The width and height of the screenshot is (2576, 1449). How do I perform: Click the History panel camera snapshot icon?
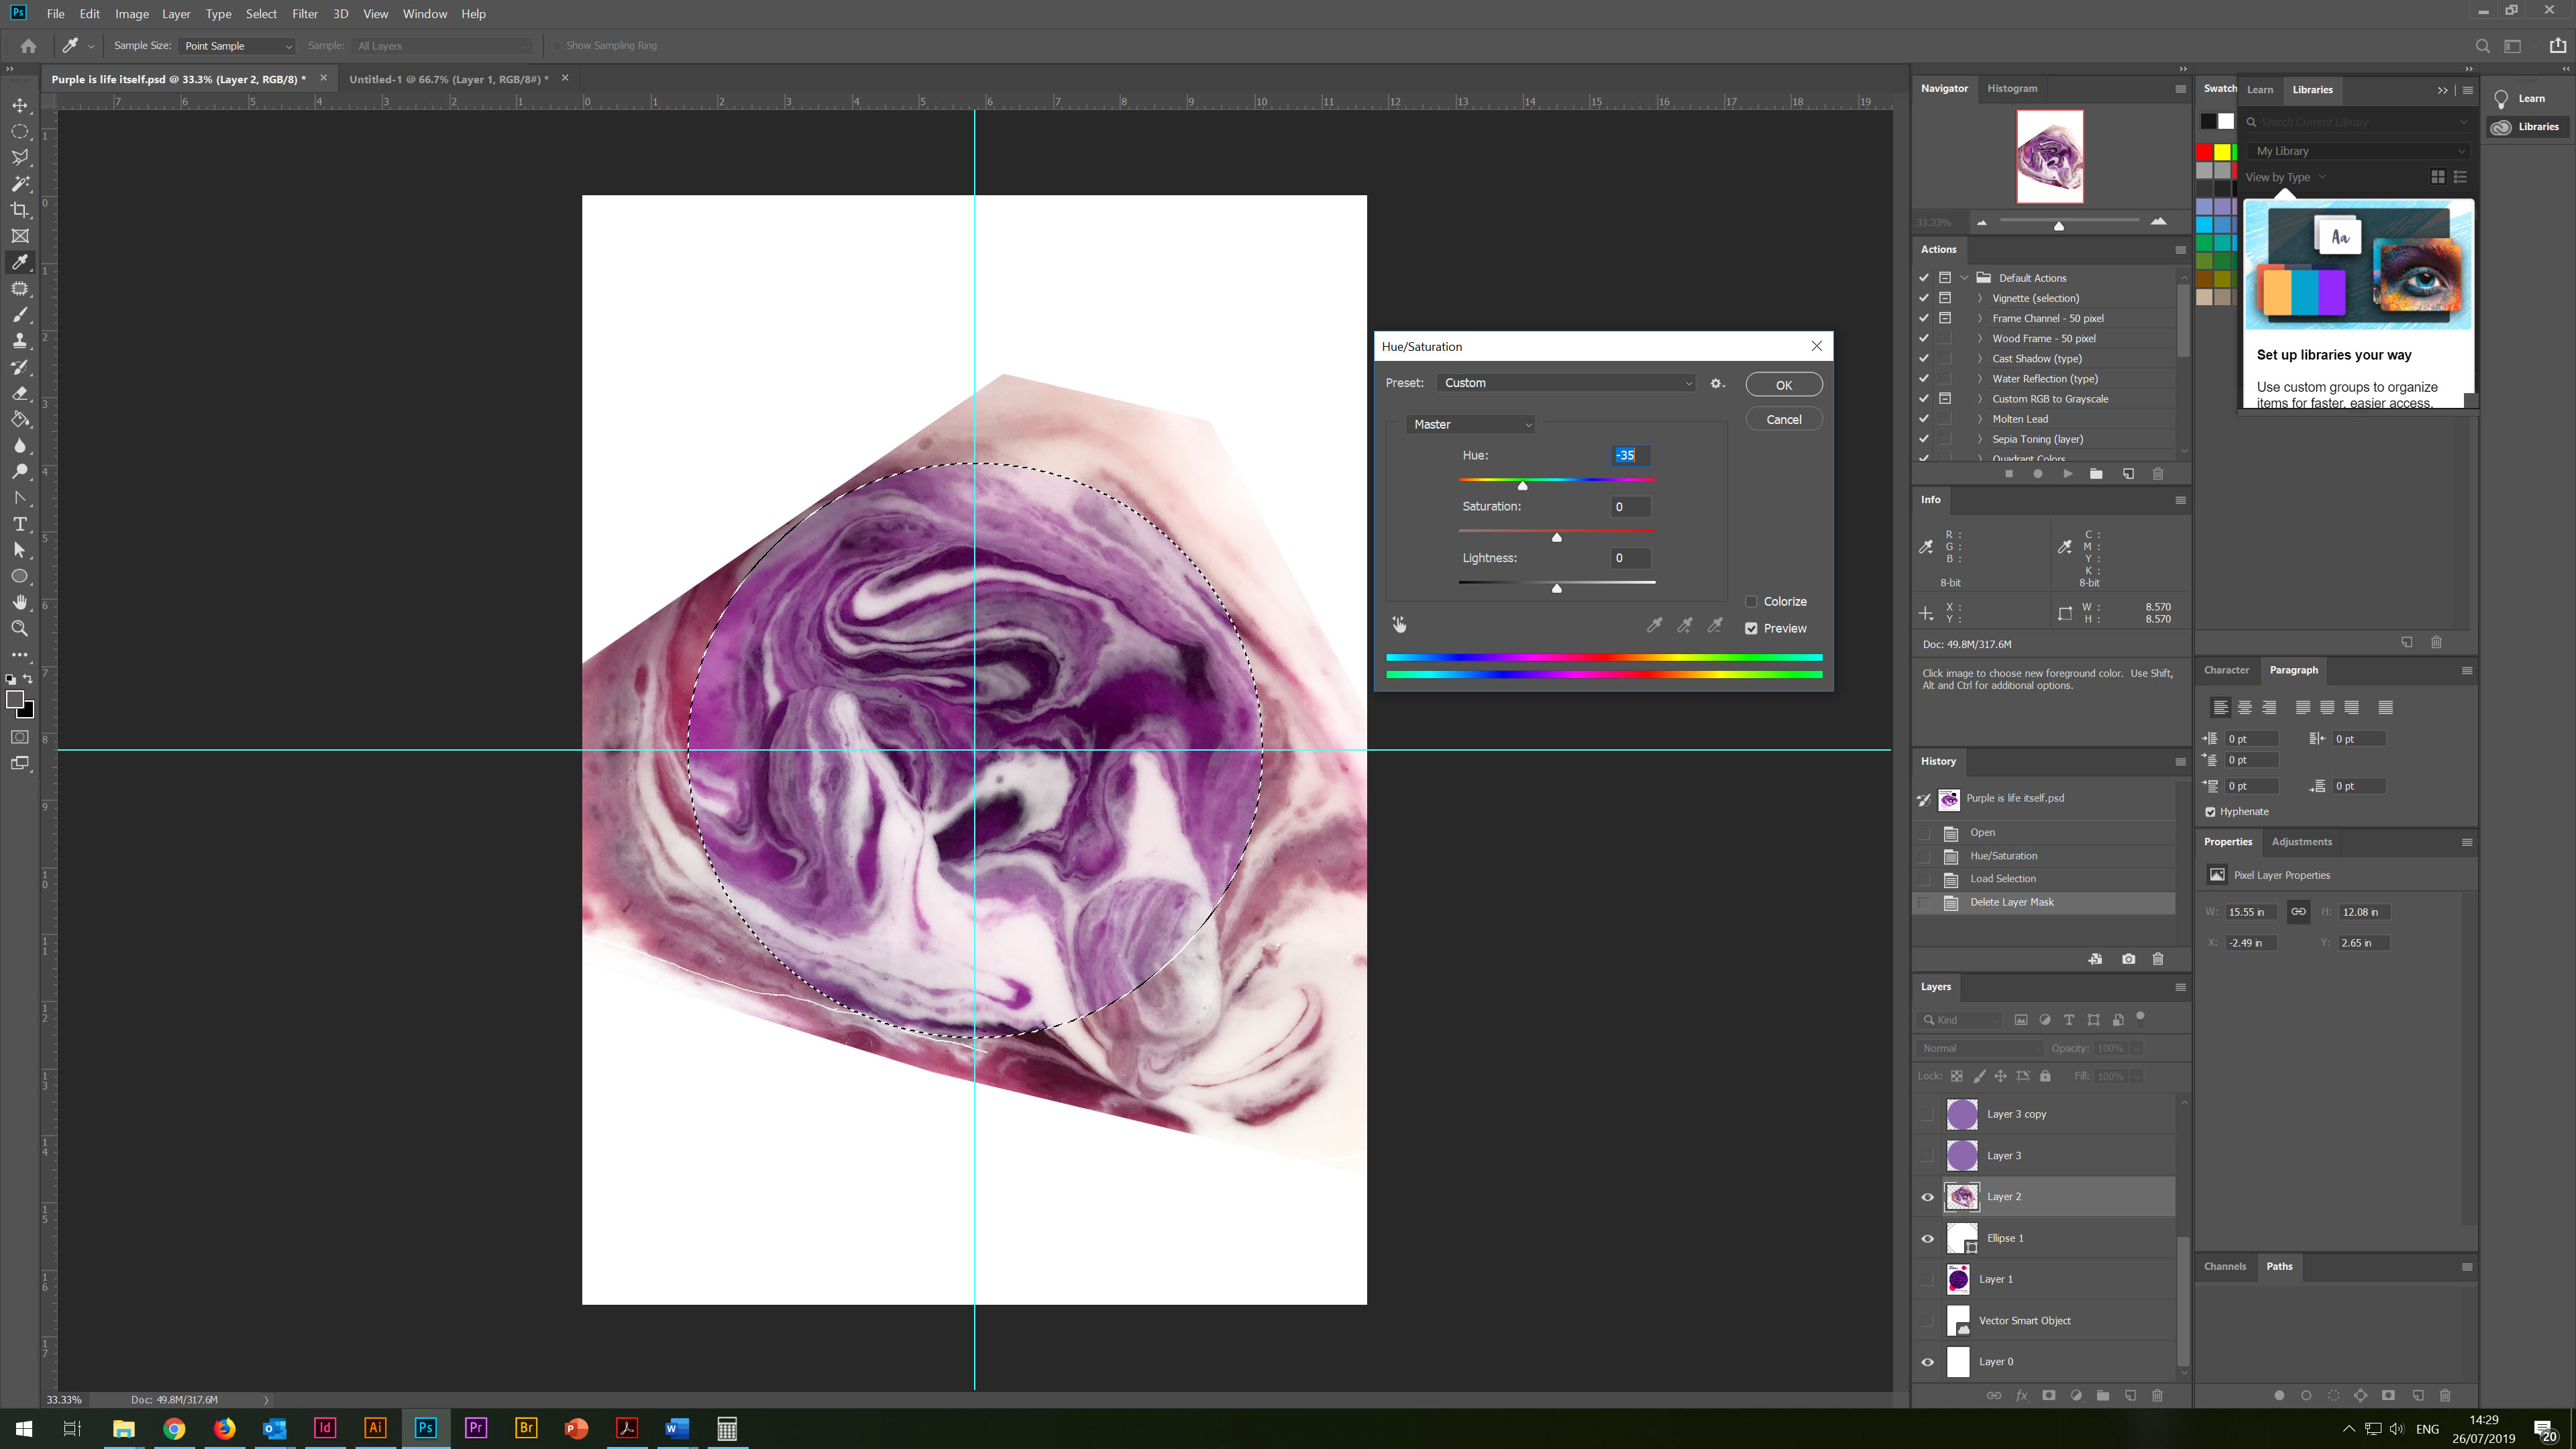pos(2128,959)
